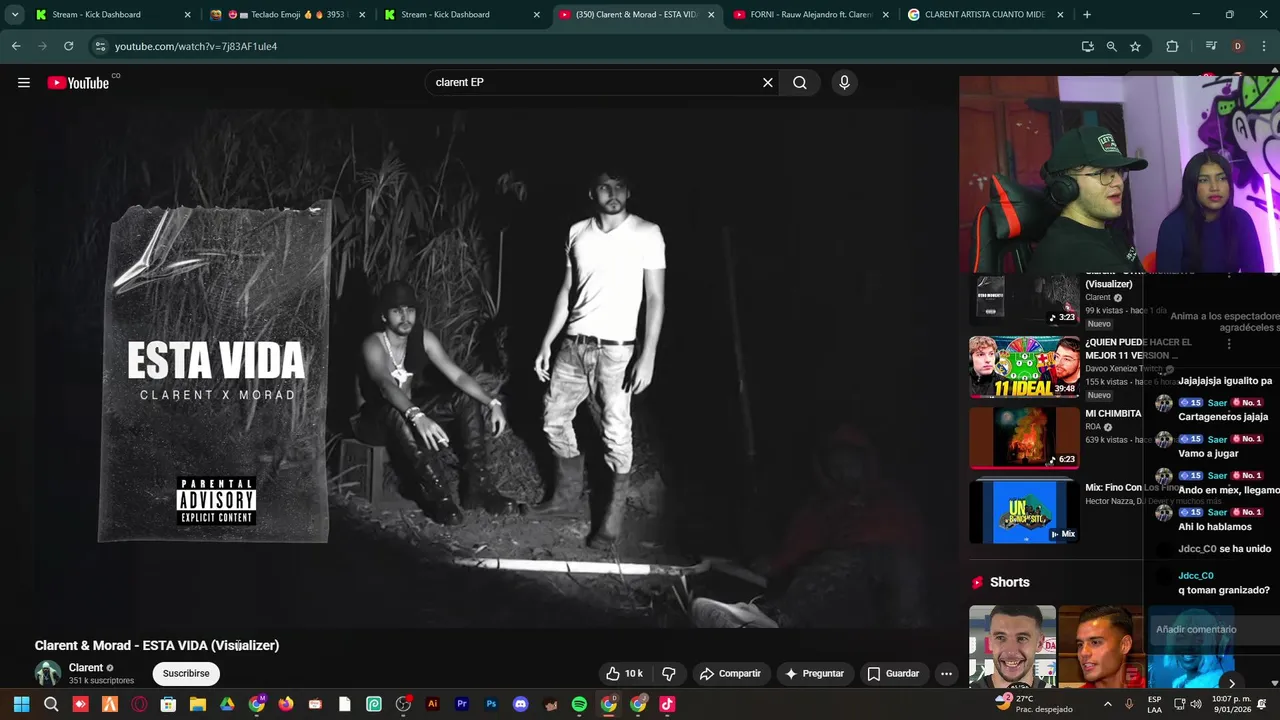This screenshot has height=720, width=1280.
Task: Run search with the magnifier button
Action: (x=800, y=83)
